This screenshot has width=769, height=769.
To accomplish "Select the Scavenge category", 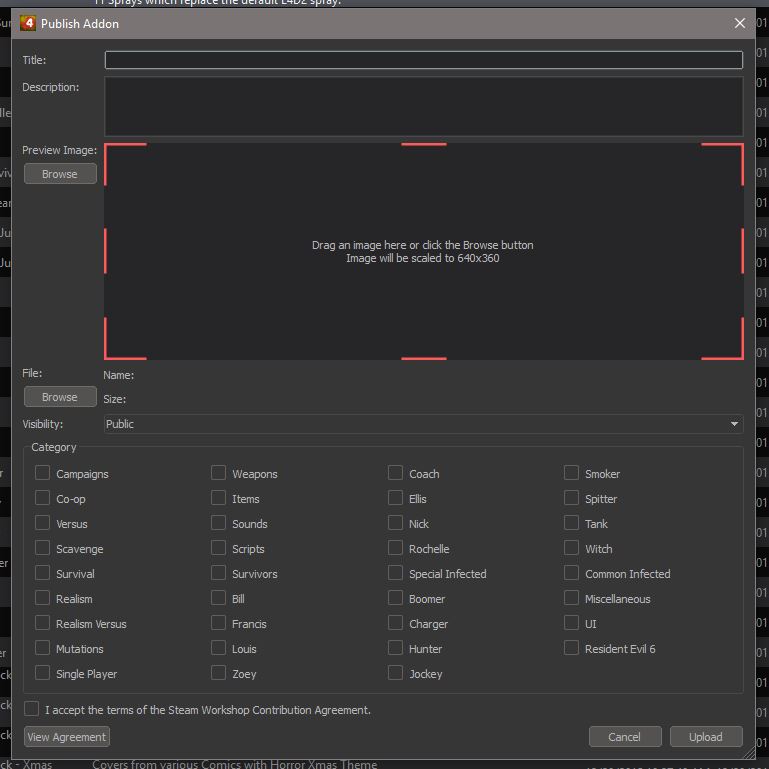I will [42, 548].
